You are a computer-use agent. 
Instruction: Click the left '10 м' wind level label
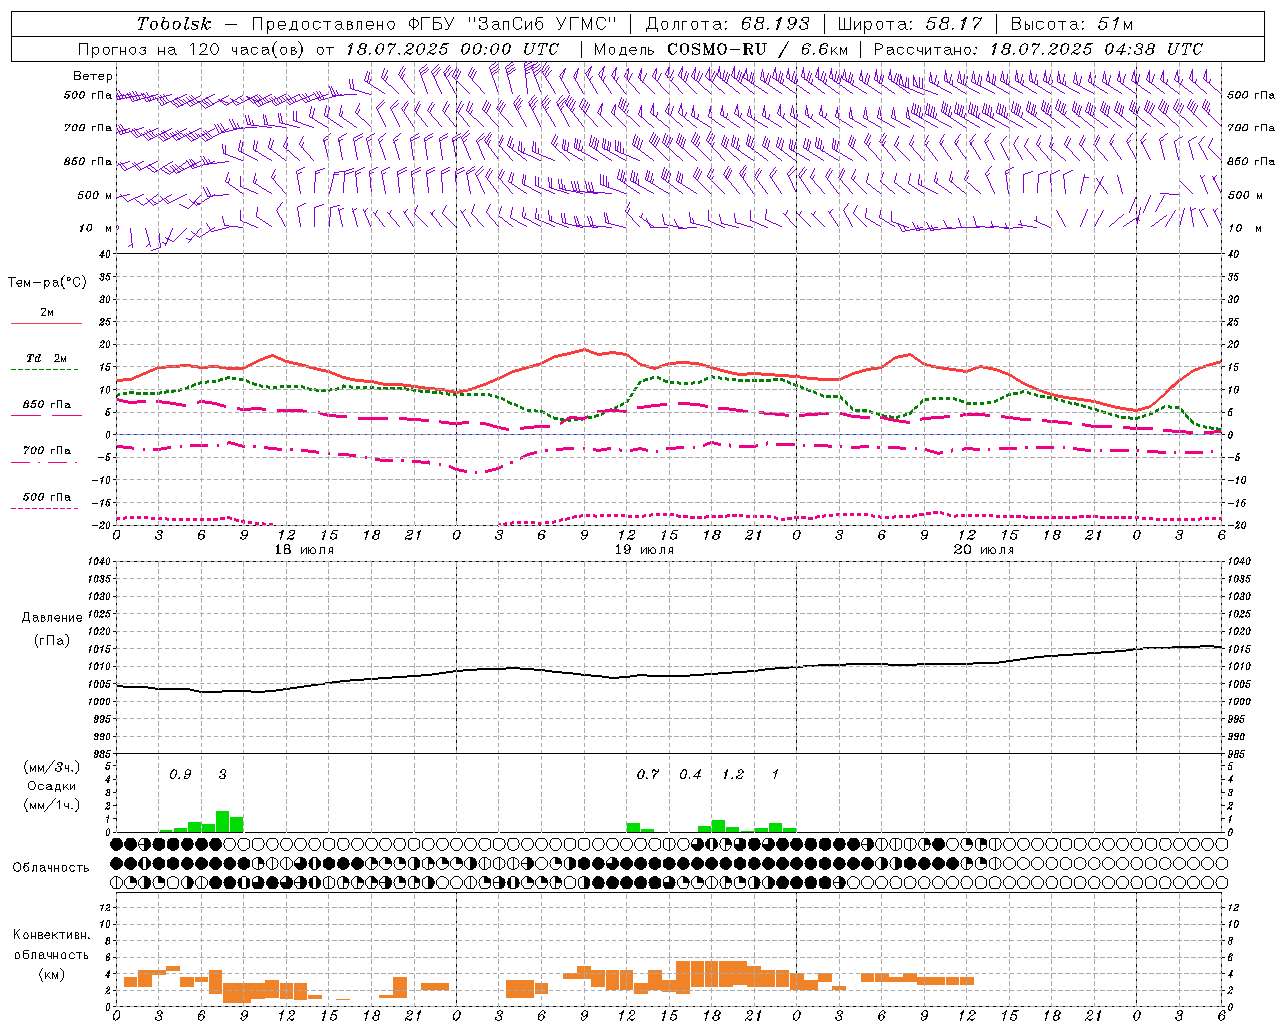96,228
